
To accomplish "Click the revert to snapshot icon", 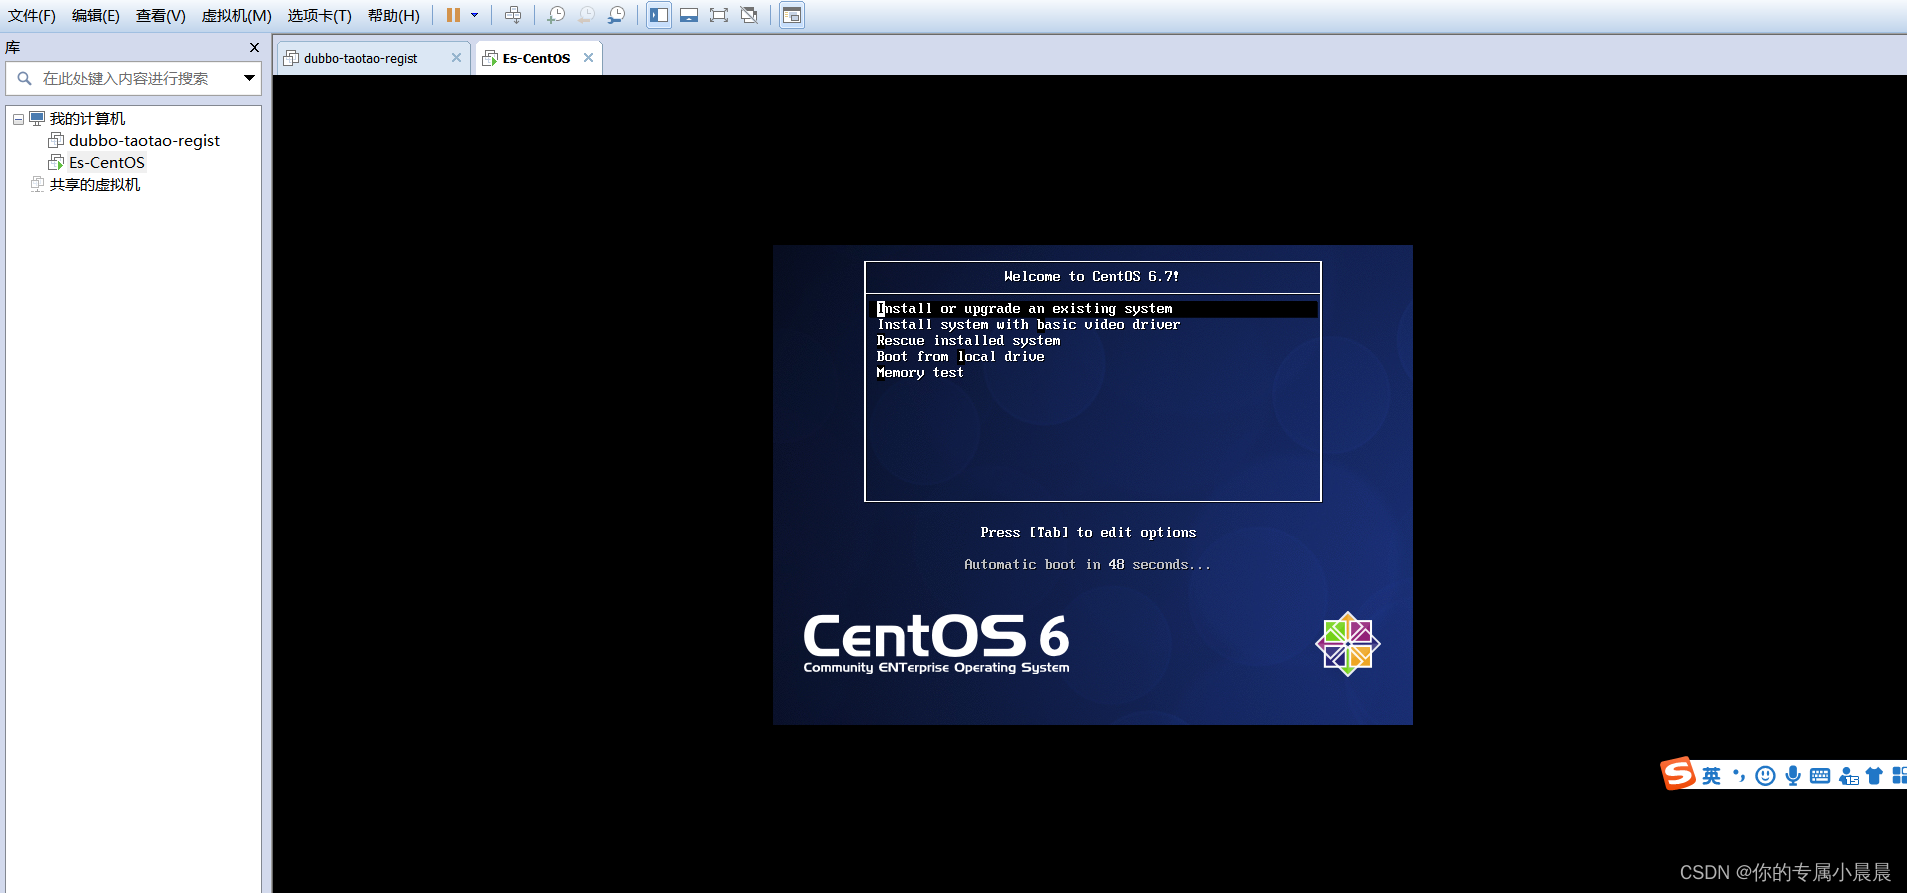I will (x=586, y=15).
